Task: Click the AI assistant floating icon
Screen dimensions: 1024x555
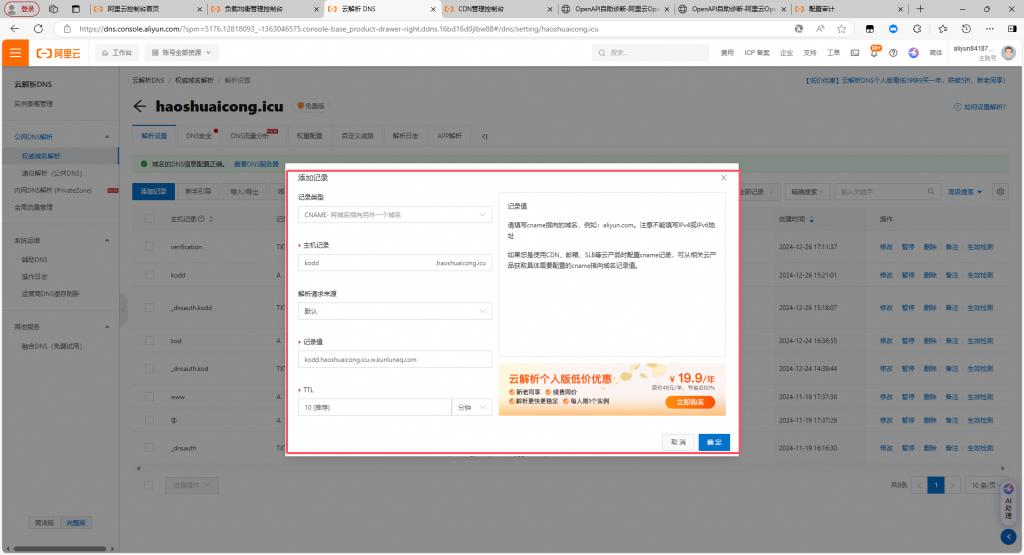Action: click(1008, 505)
